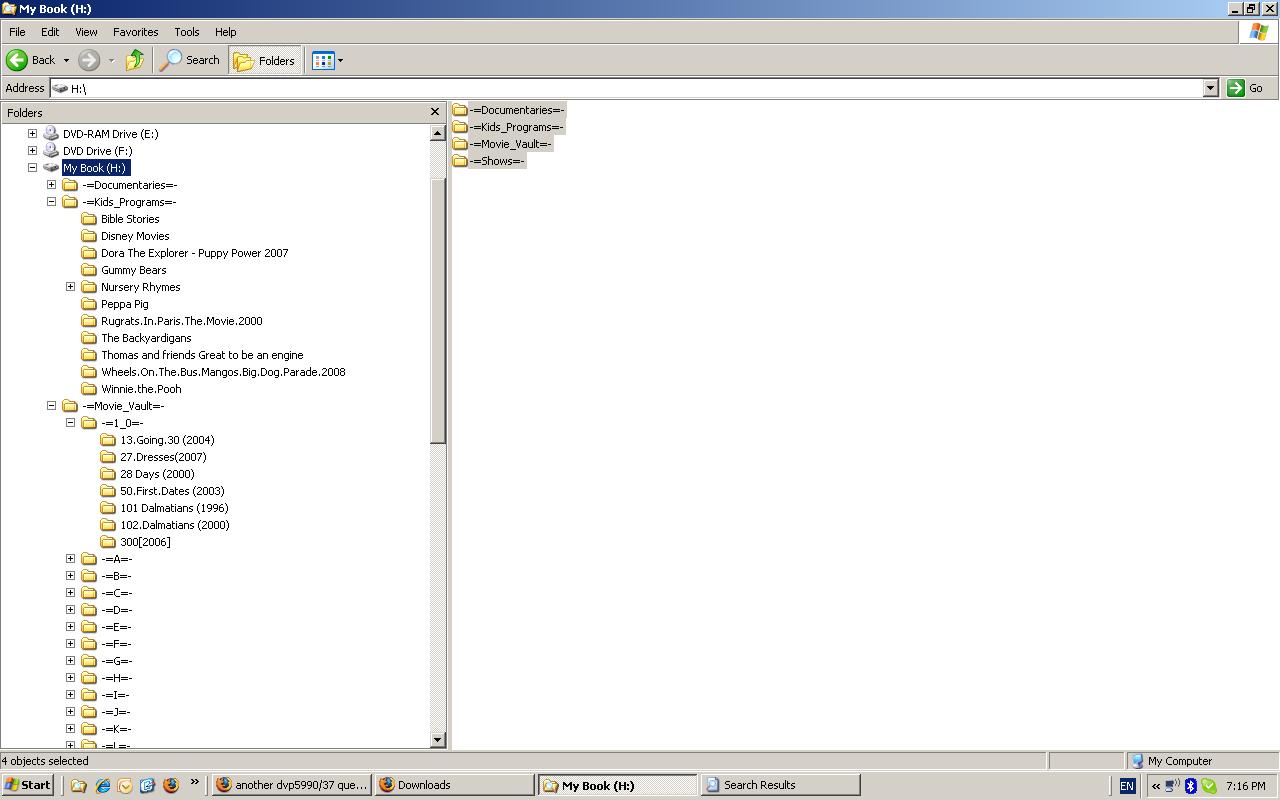
Task: Select Thomas and friends folder
Action: (202, 355)
